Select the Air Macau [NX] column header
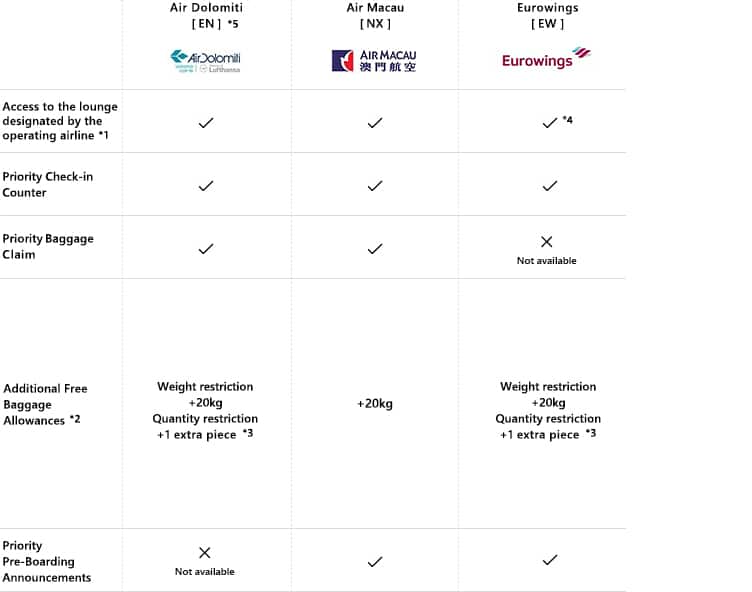The height and width of the screenshot is (592, 752). 375,15
